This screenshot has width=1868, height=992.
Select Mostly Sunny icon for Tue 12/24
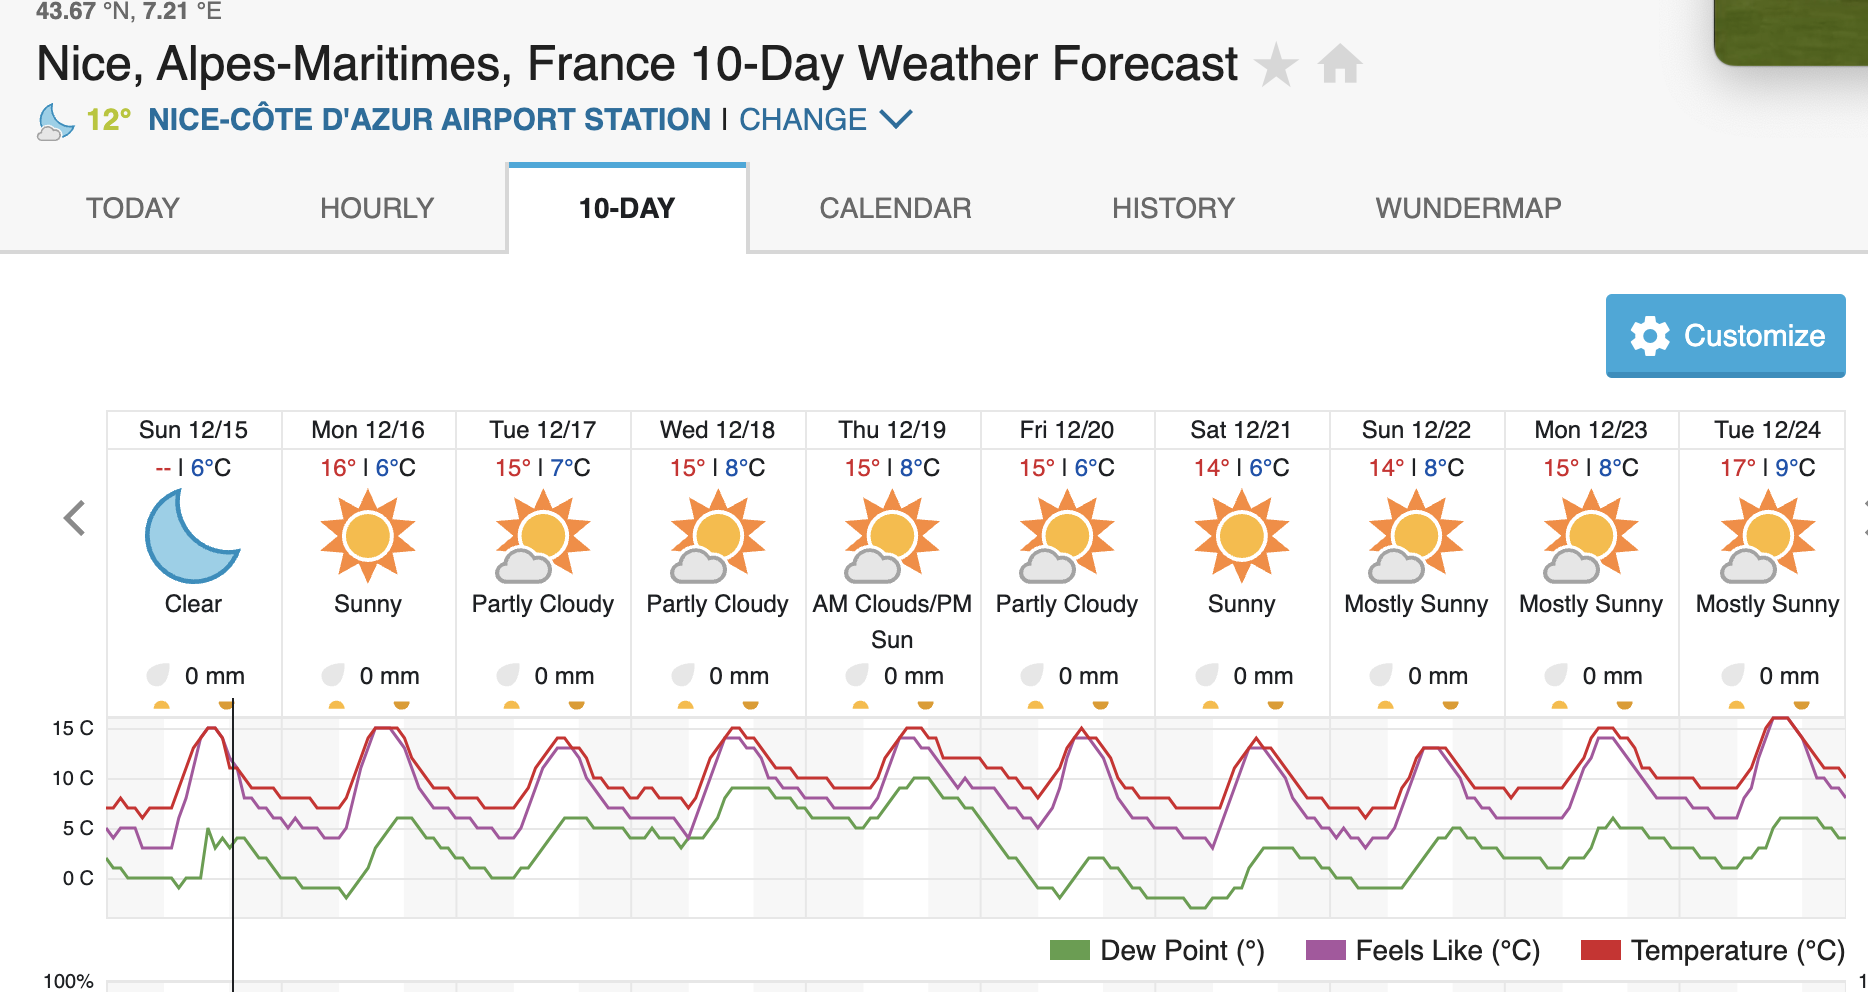tap(1767, 536)
